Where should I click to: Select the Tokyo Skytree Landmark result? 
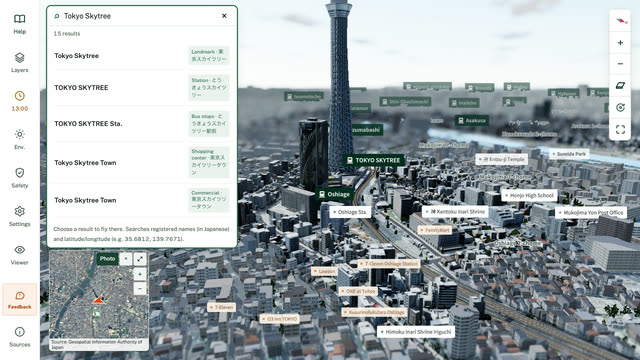click(142, 56)
